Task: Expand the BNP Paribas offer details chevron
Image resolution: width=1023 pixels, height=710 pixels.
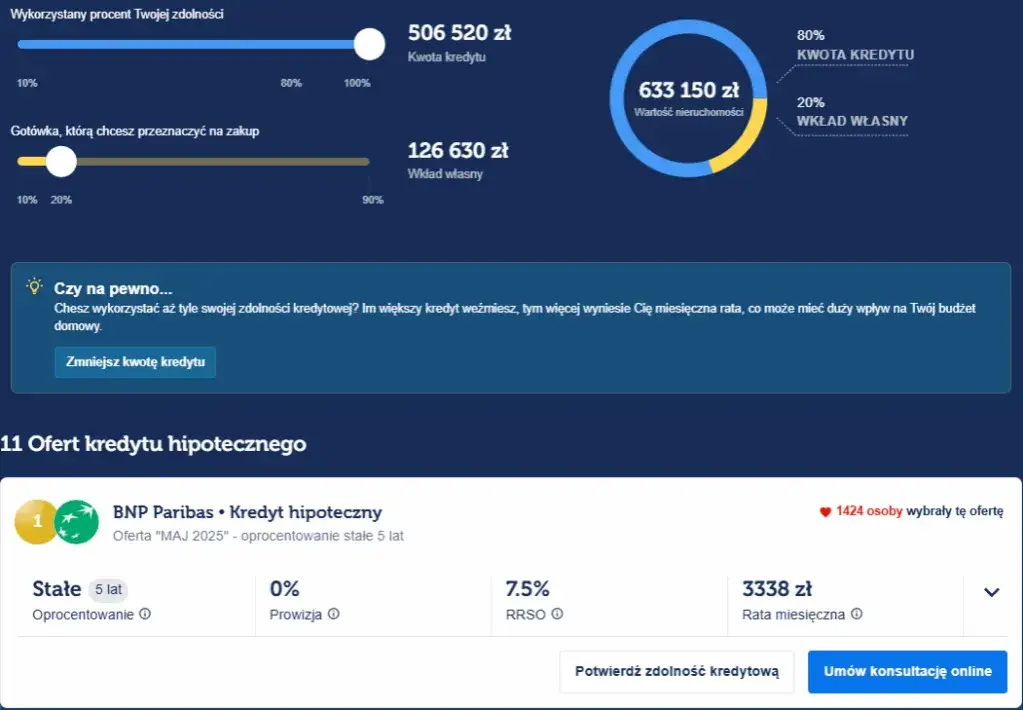Action: pyautogui.click(x=991, y=592)
